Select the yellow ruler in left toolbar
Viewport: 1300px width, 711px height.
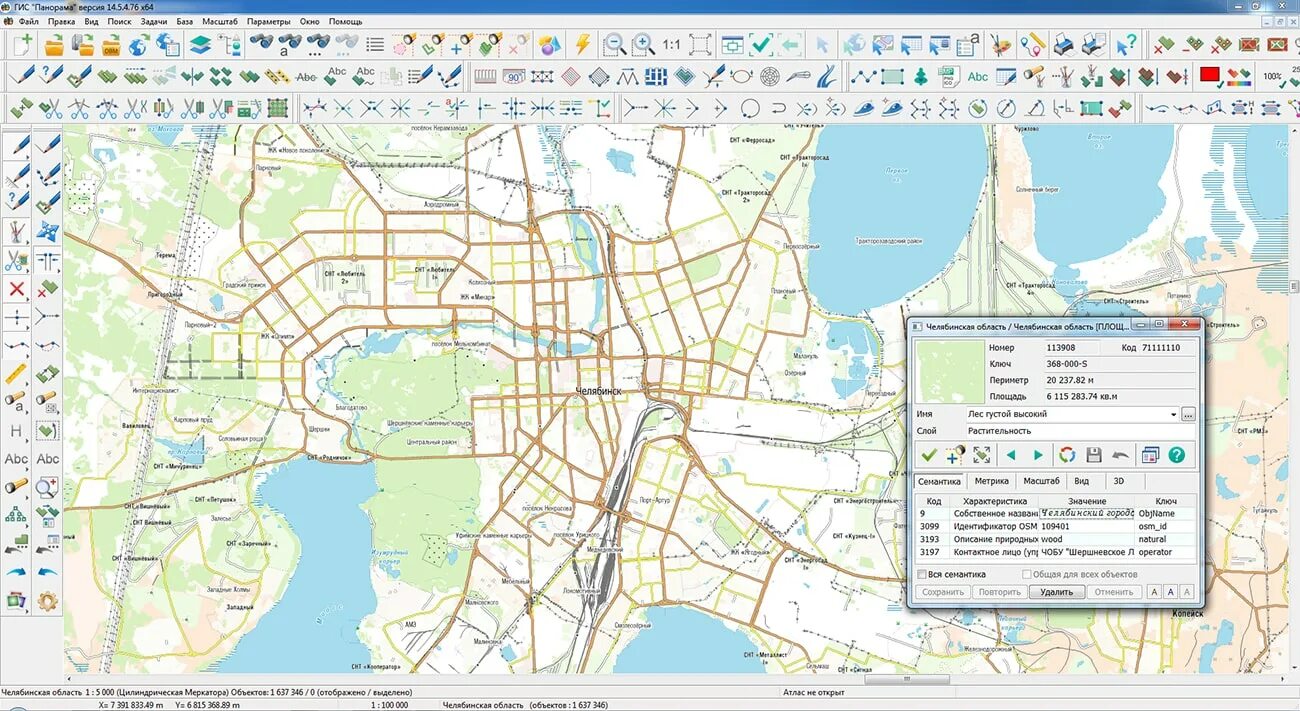16,374
